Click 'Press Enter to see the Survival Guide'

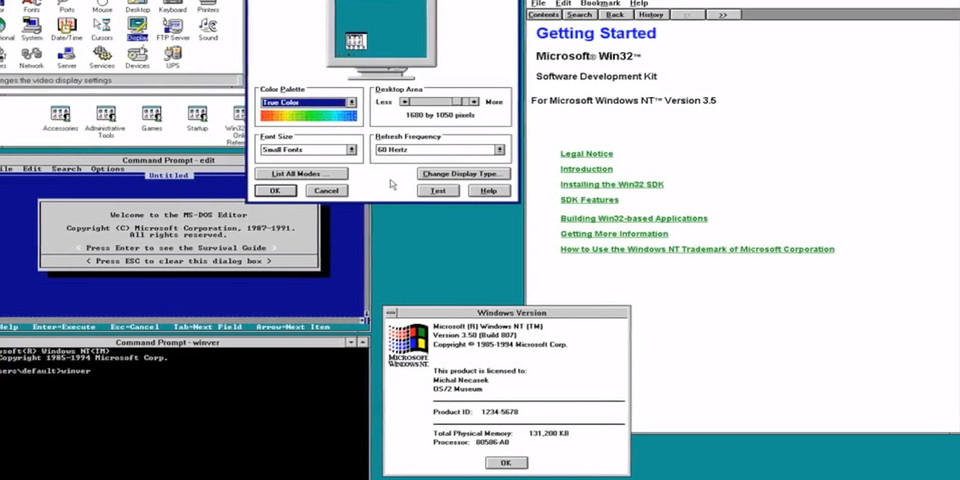point(176,248)
